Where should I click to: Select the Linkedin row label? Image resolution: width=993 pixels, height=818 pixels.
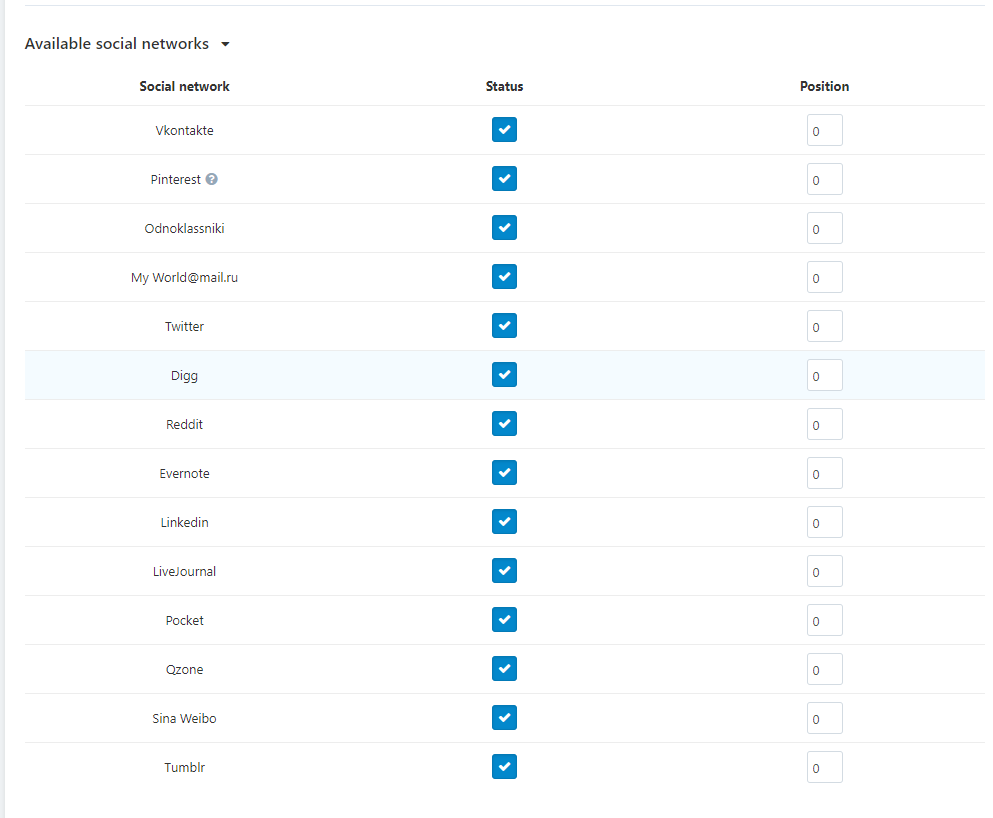coord(184,523)
